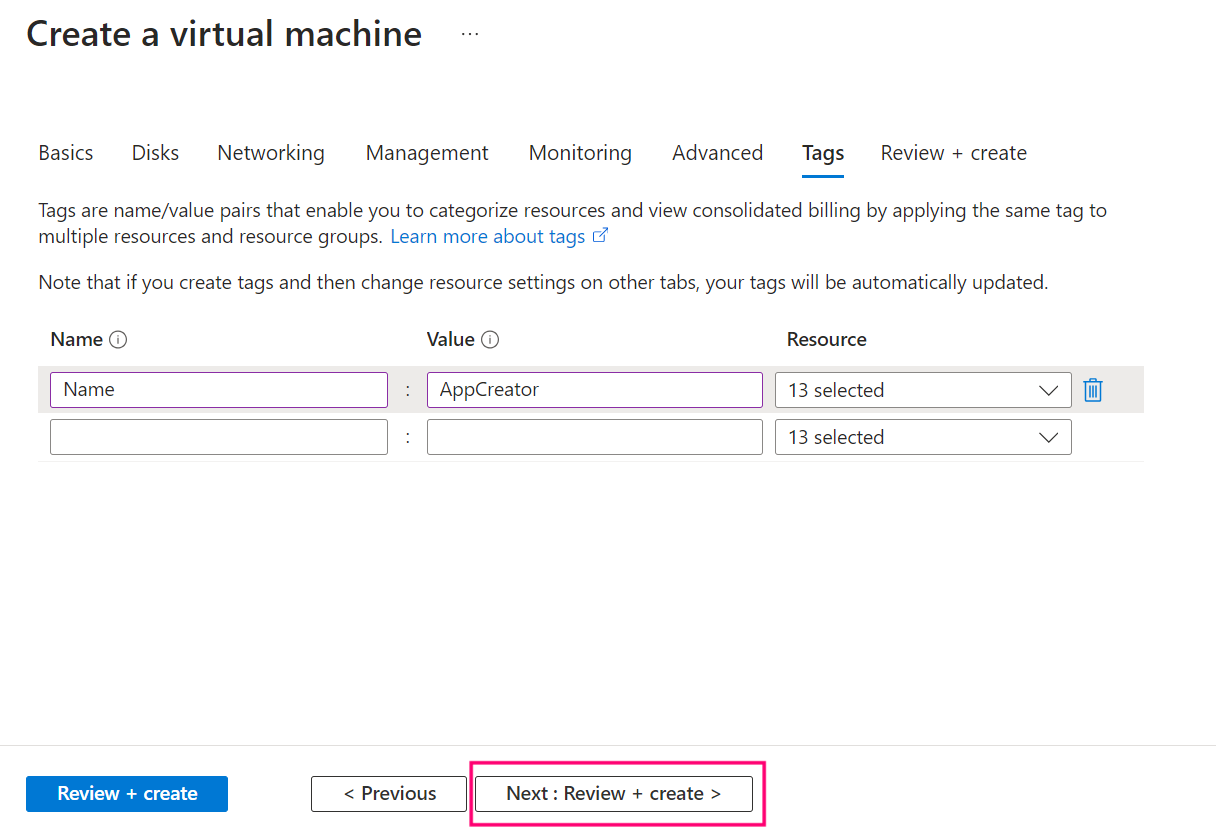The image size is (1216, 838).
Task: Go to the Networking tab
Action: (271, 153)
